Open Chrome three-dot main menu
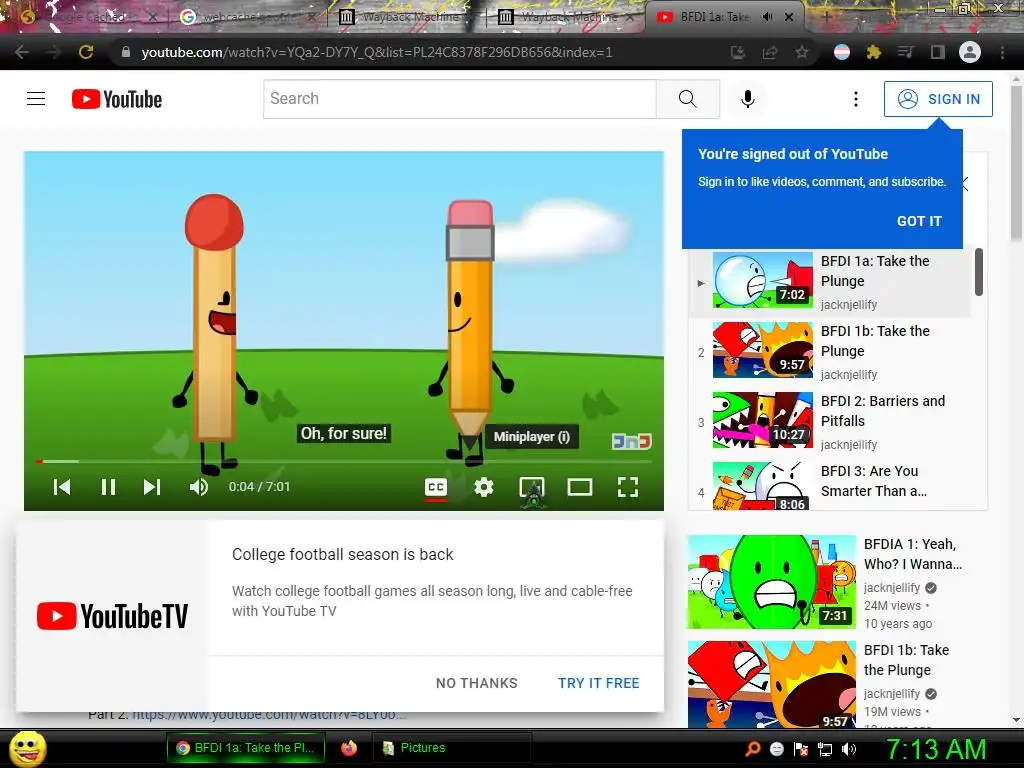The width and height of the screenshot is (1024, 768). coord(1002,52)
